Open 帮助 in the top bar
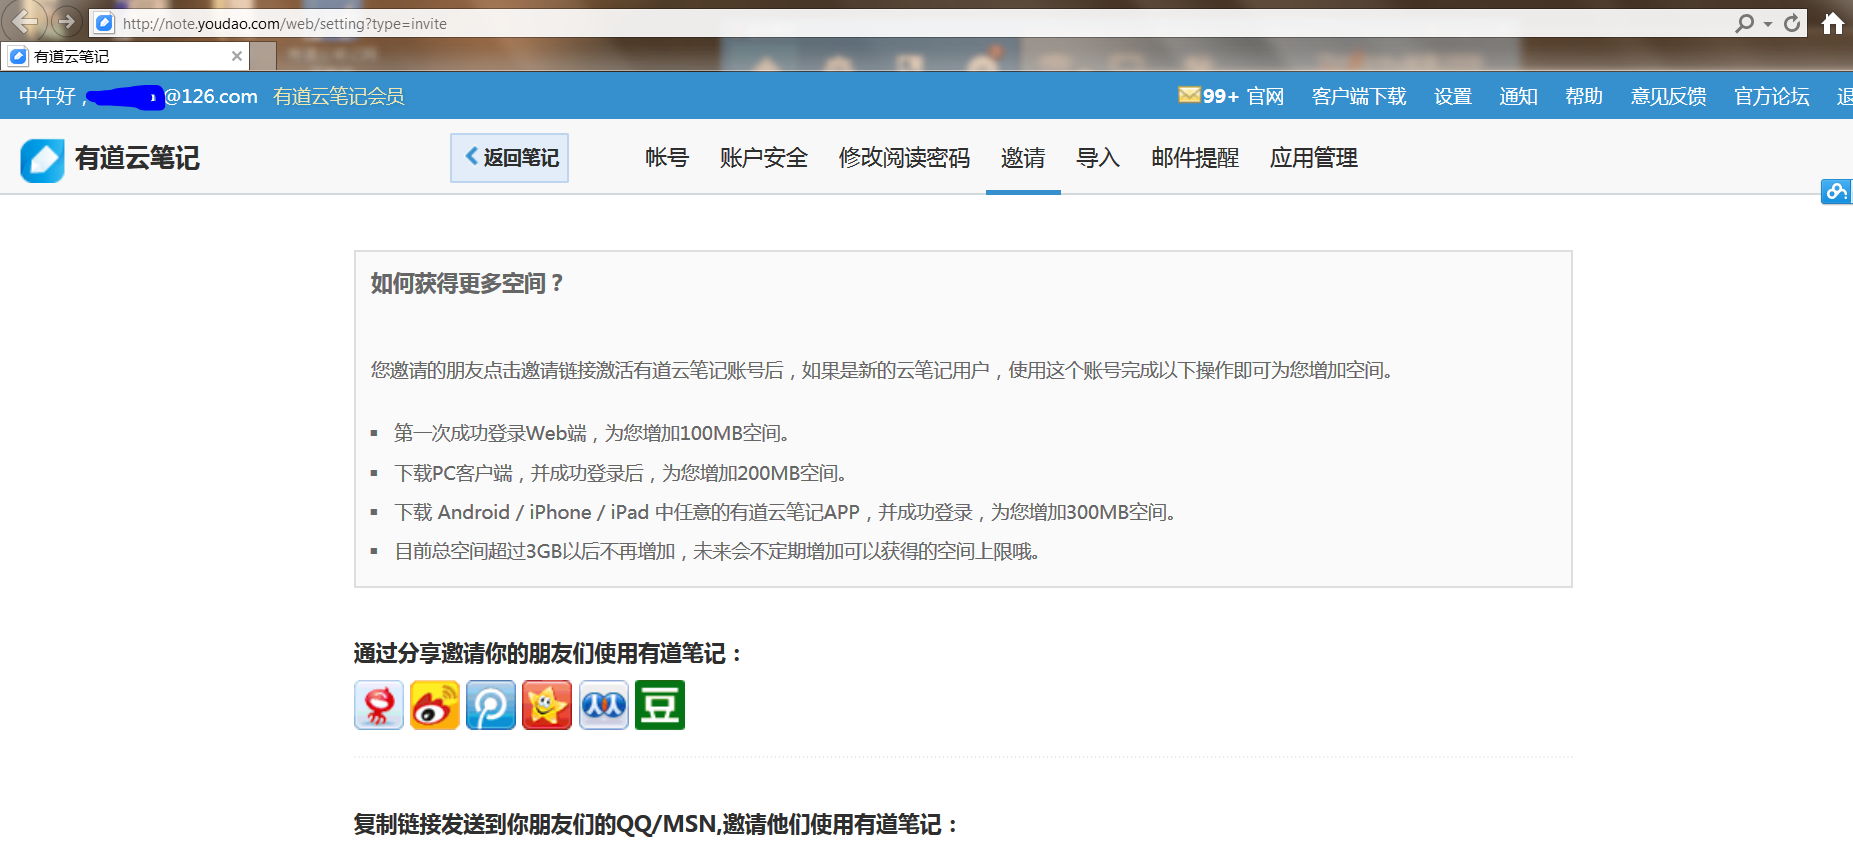1853x842 pixels. click(x=1584, y=96)
